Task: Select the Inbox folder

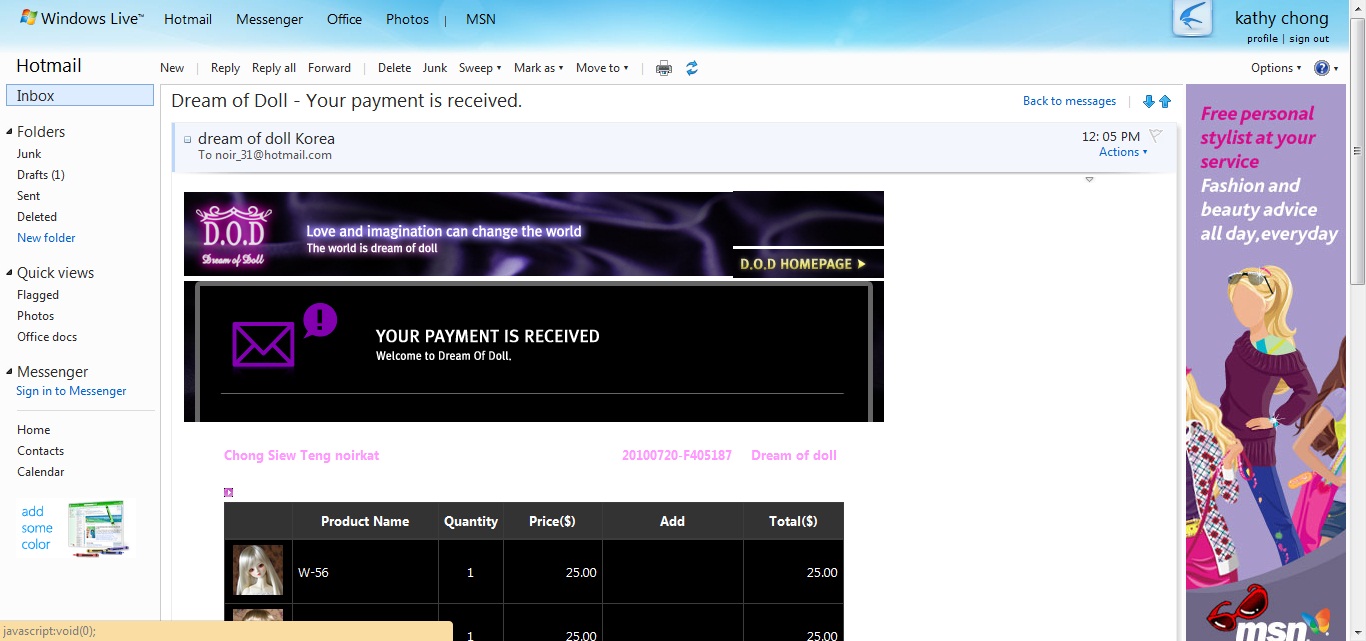Action: tap(80, 96)
